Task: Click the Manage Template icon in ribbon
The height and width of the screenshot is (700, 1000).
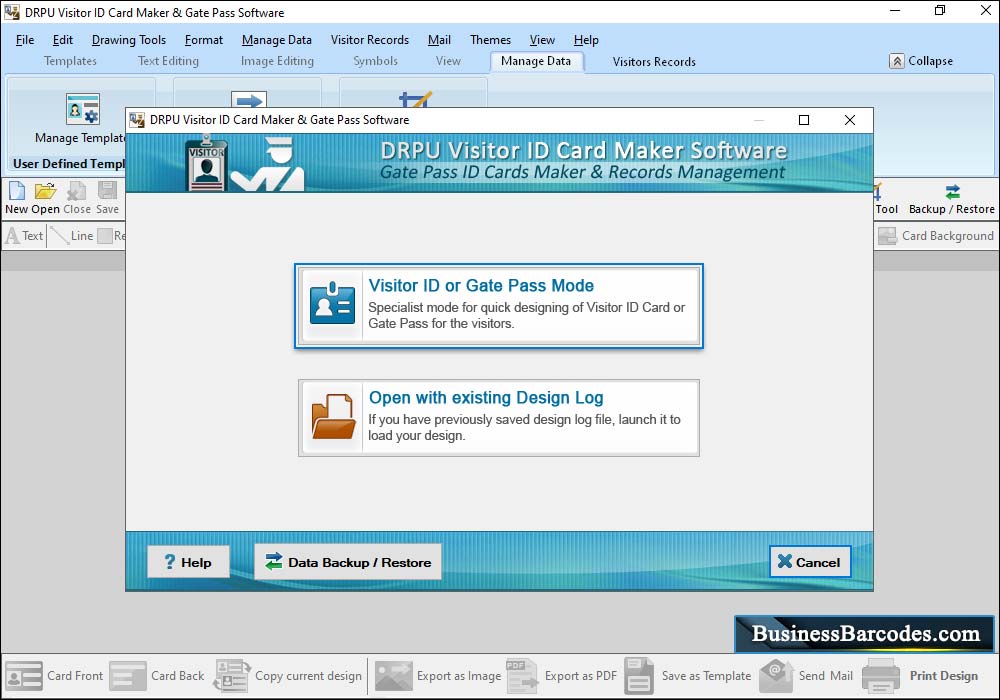Action: [x=83, y=109]
